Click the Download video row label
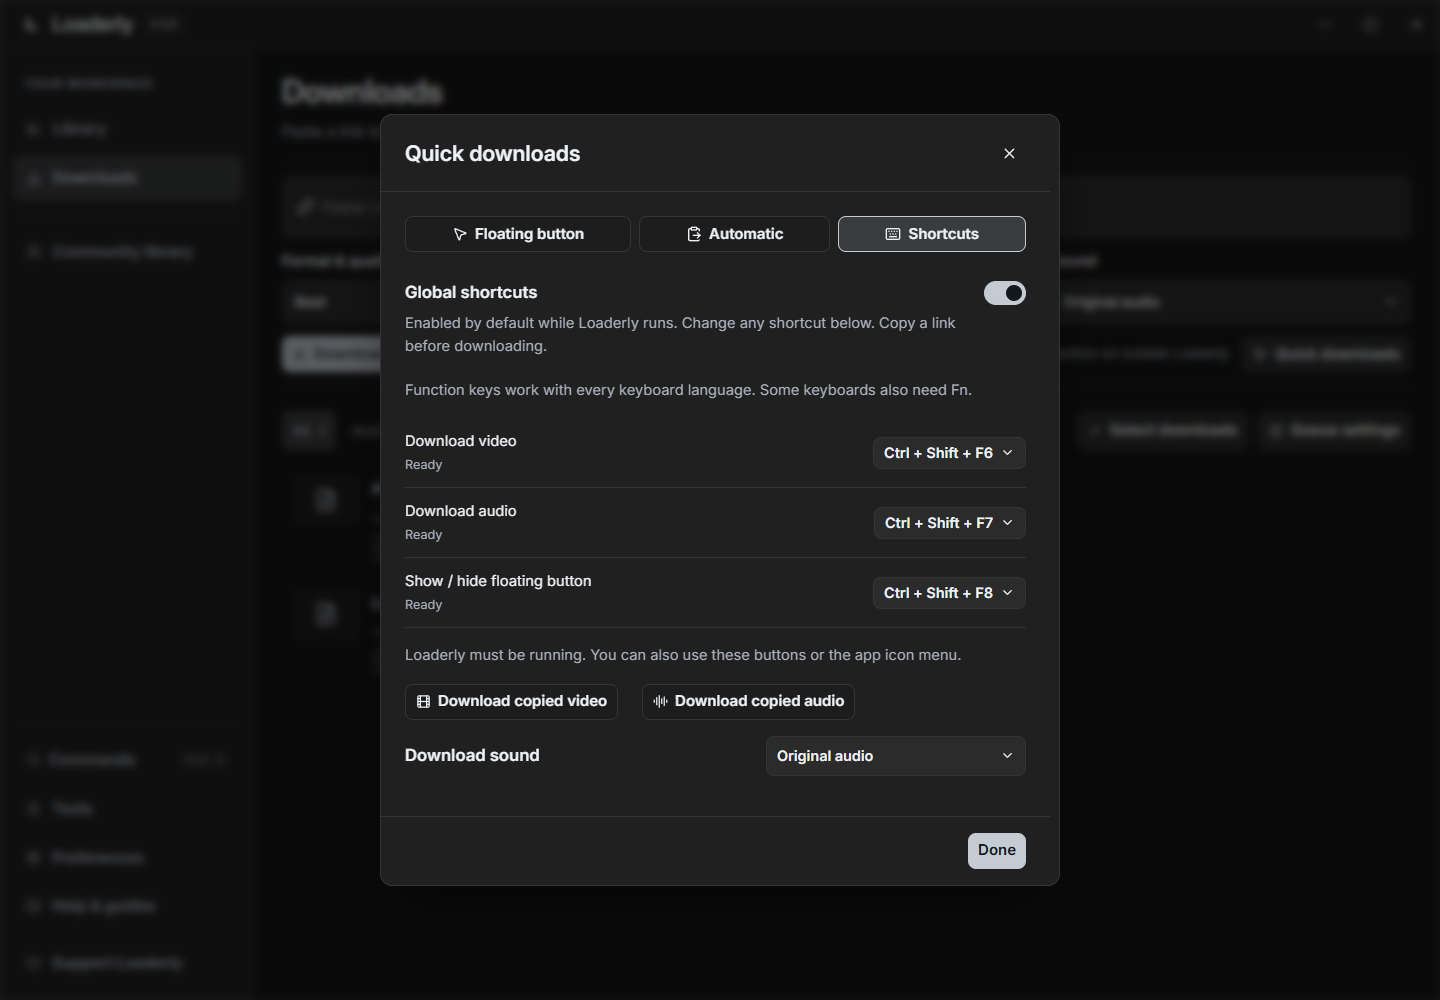This screenshot has width=1440, height=1000. (x=461, y=441)
